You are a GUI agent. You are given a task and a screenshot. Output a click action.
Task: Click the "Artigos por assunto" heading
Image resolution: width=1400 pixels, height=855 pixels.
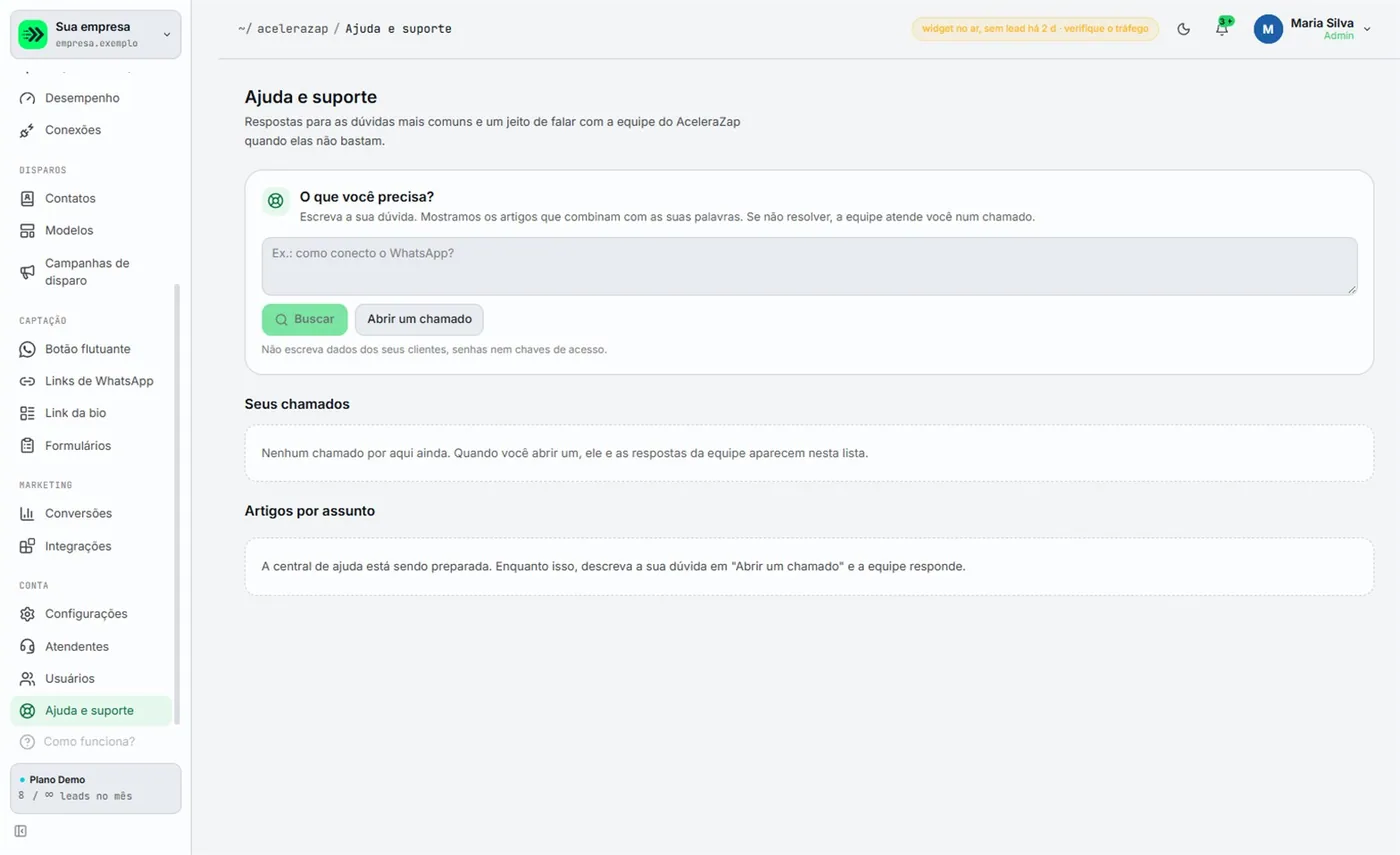point(310,511)
